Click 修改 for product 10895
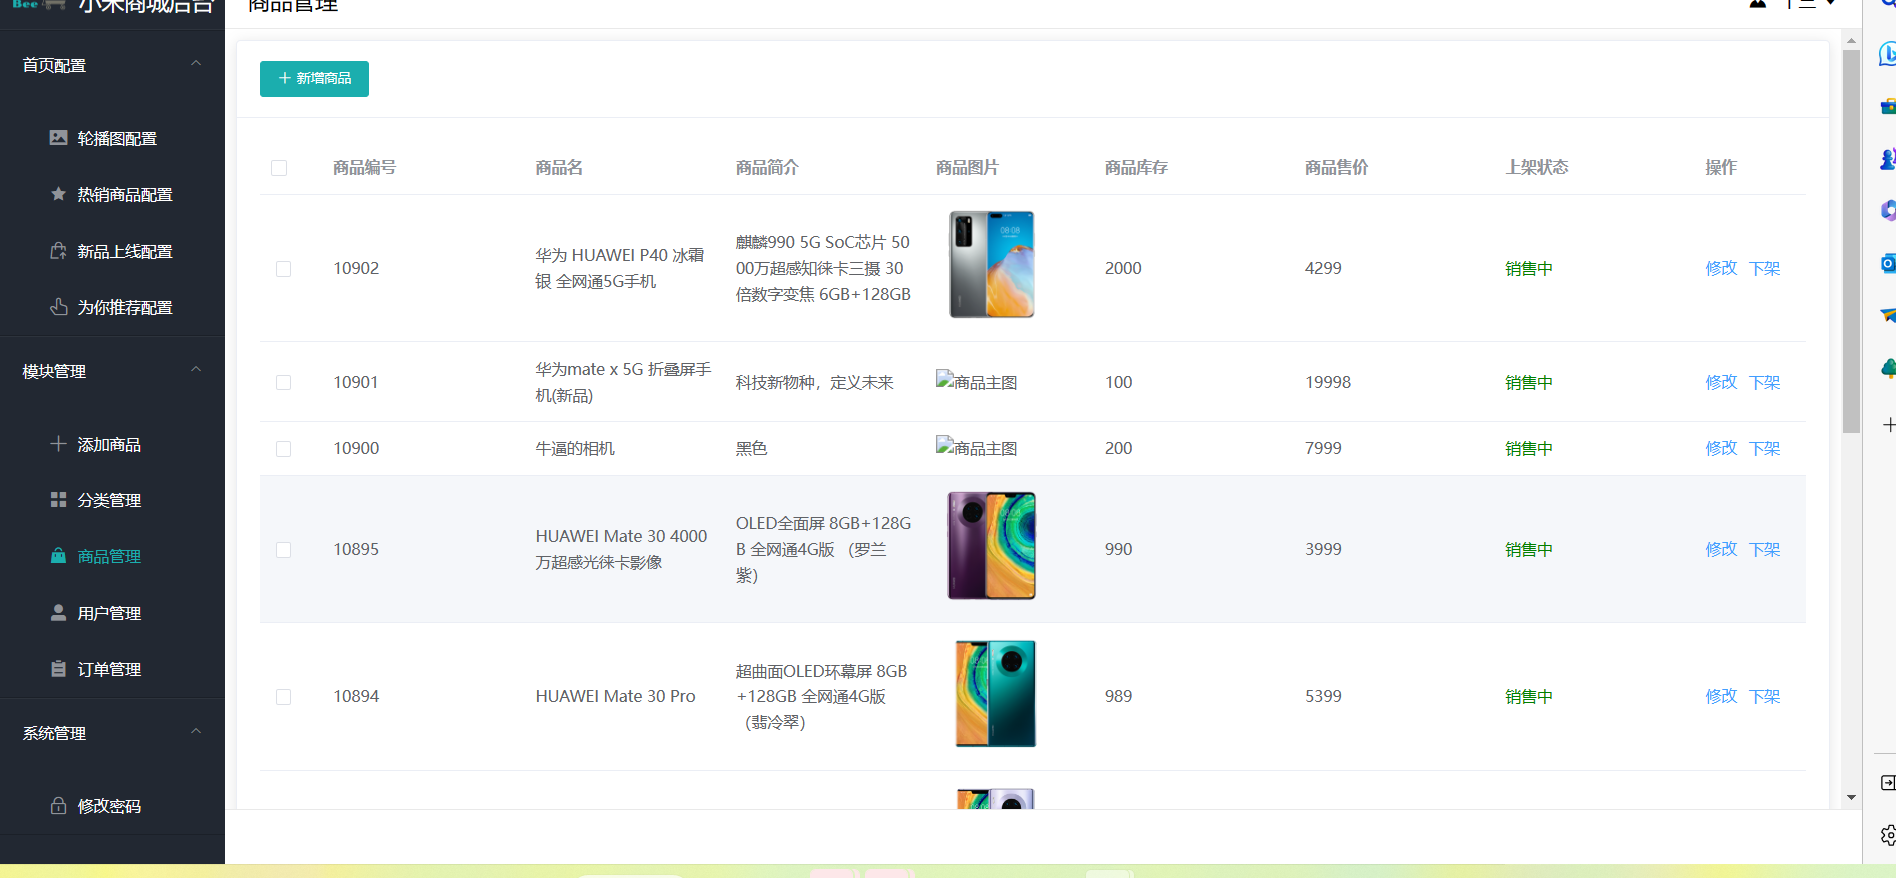Image resolution: width=1896 pixels, height=878 pixels. pyautogui.click(x=1721, y=549)
